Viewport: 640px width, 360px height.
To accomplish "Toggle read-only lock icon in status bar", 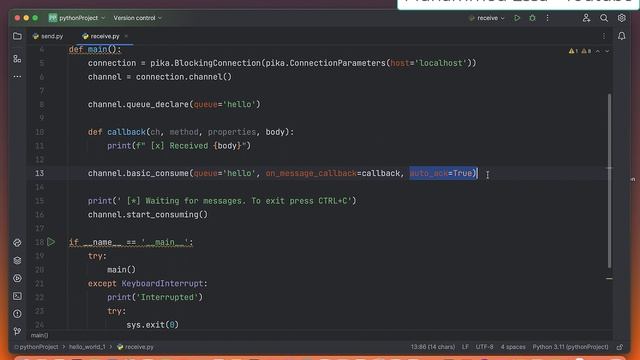I will pyautogui.click(x=620, y=347).
